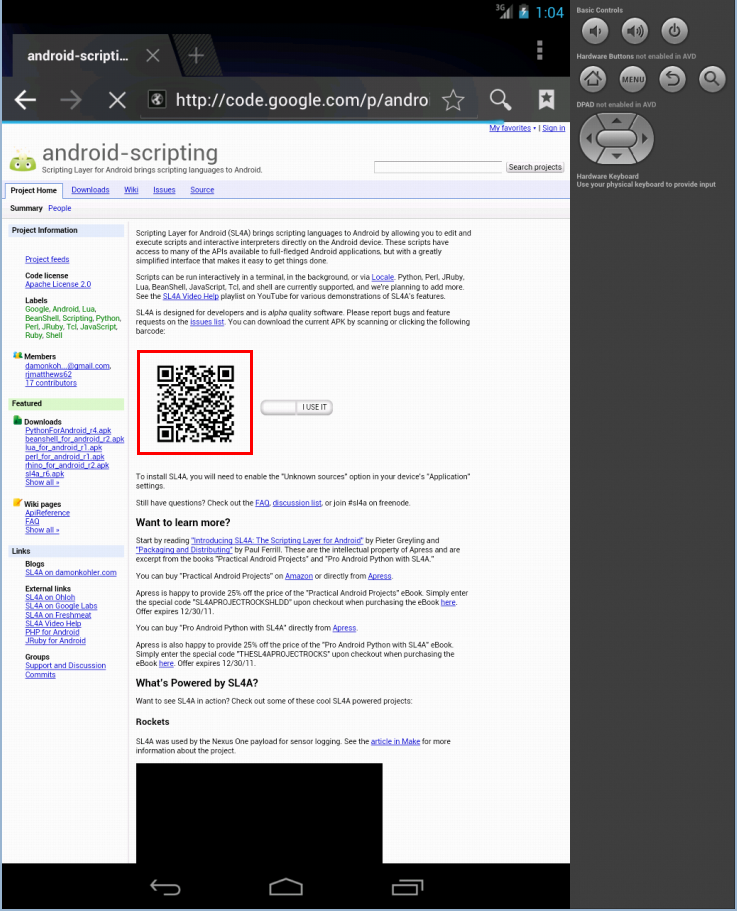Image resolution: width=737 pixels, height=911 pixels.
Task: Click the emulator MENU hardware button
Action: click(x=632, y=78)
